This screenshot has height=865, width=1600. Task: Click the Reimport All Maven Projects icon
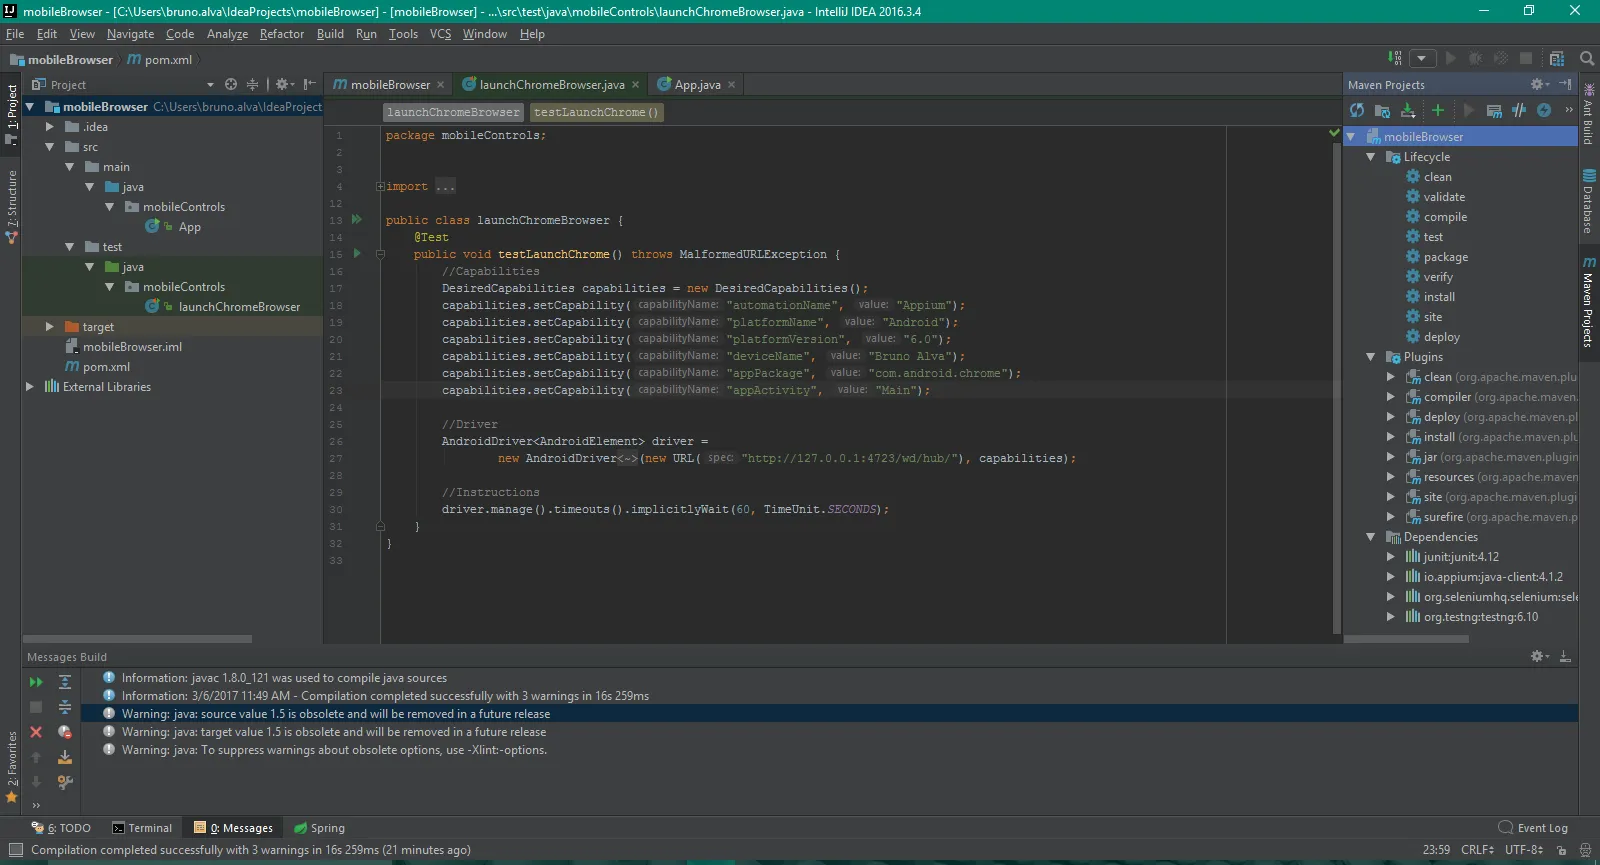tap(1357, 111)
